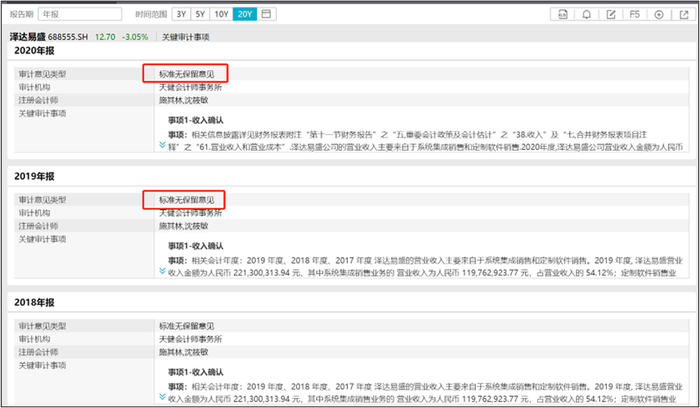
Task: Click the 泽达易盛 688555.SH stock name
Action: (x=49, y=37)
